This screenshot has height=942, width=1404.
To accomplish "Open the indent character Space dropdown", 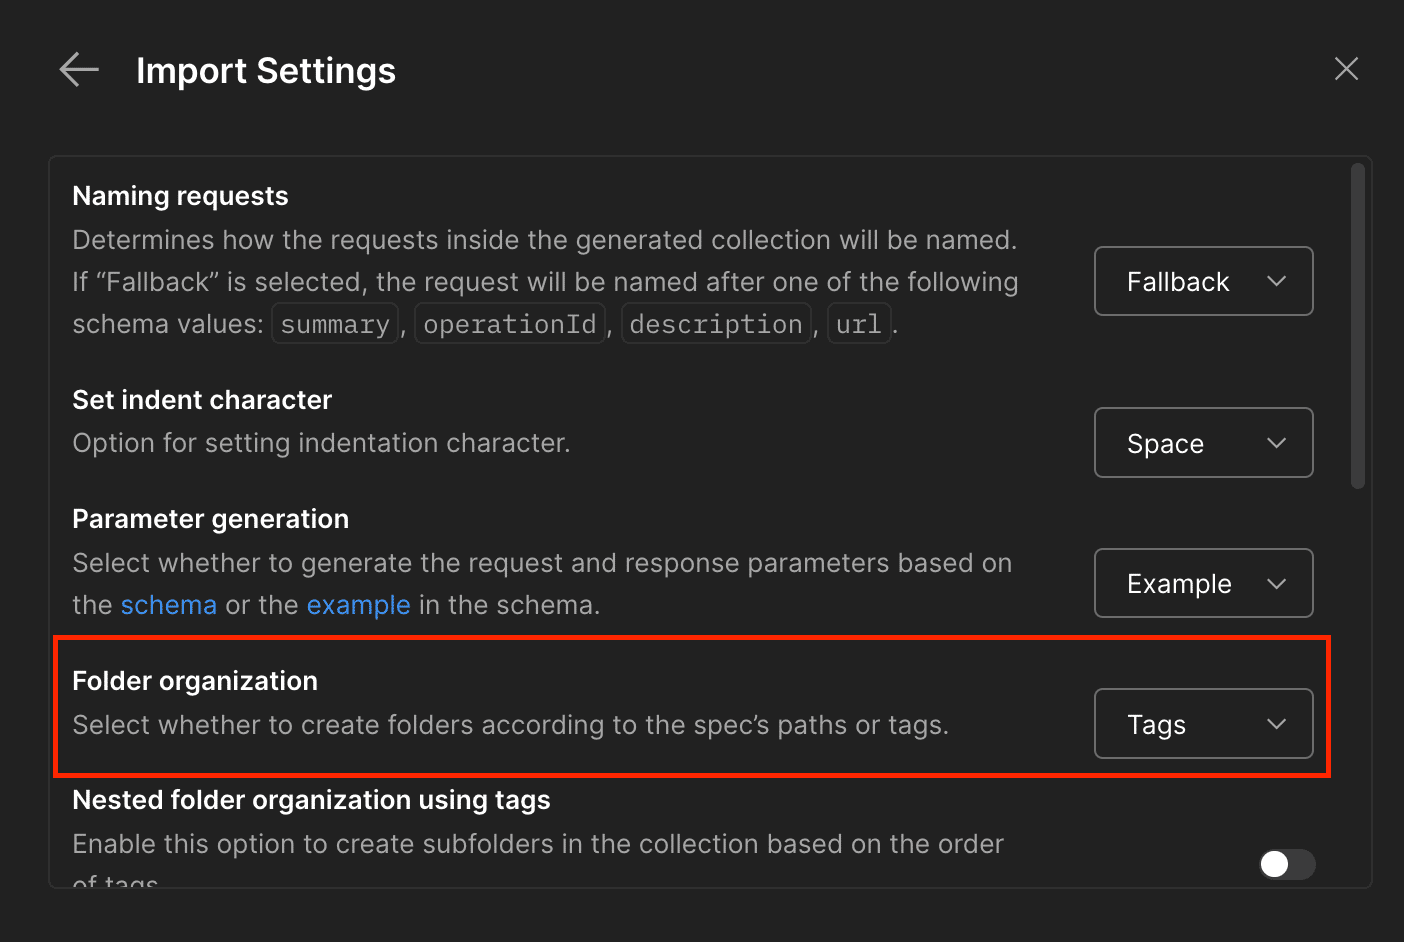I will tap(1203, 442).
